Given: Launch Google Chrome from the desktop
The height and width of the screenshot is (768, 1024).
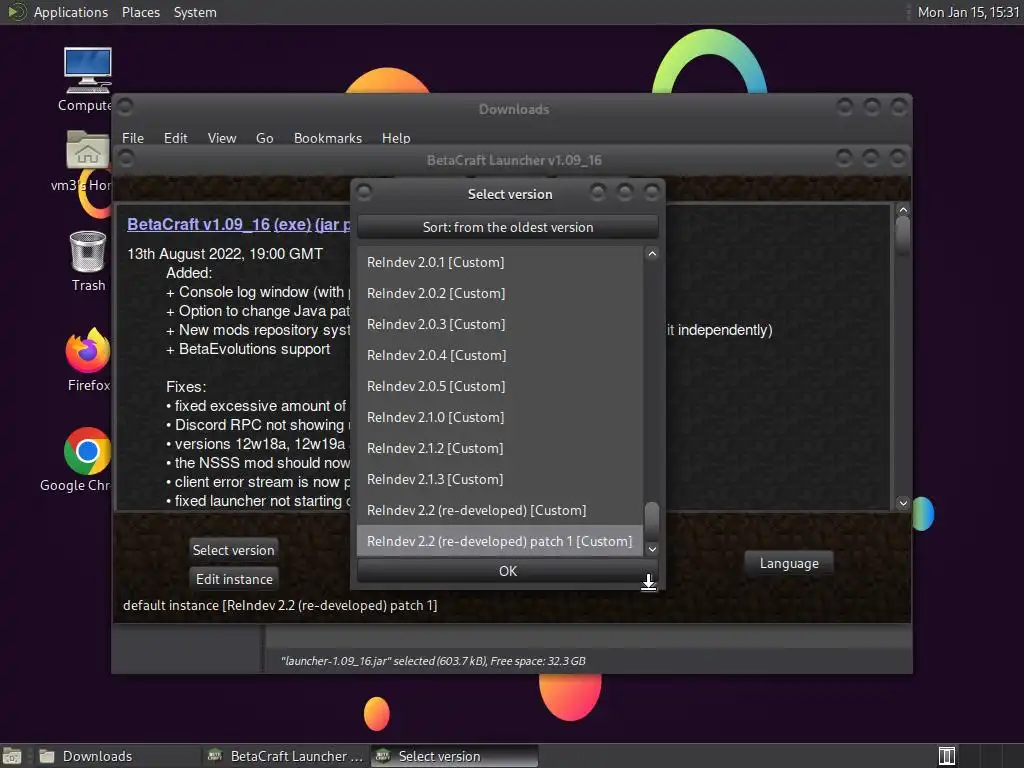Looking at the screenshot, I should (x=88, y=451).
